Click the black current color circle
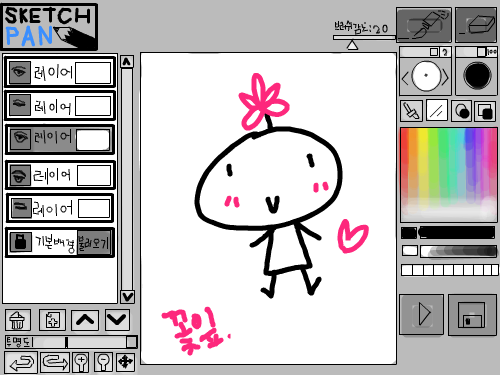 pyautogui.click(x=477, y=75)
